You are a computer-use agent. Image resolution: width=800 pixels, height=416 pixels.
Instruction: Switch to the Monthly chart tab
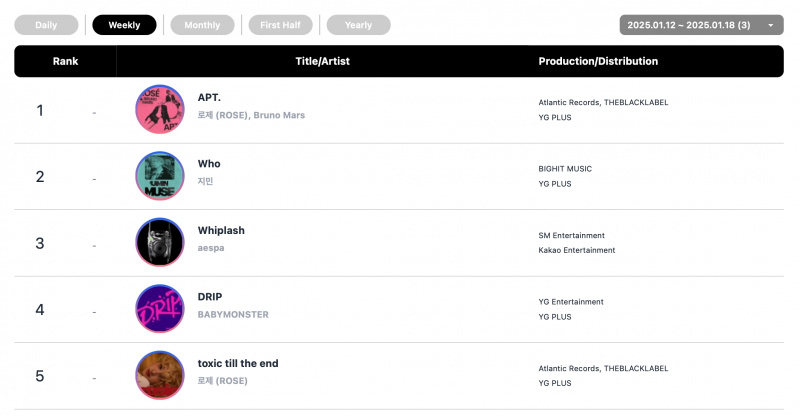tap(203, 25)
